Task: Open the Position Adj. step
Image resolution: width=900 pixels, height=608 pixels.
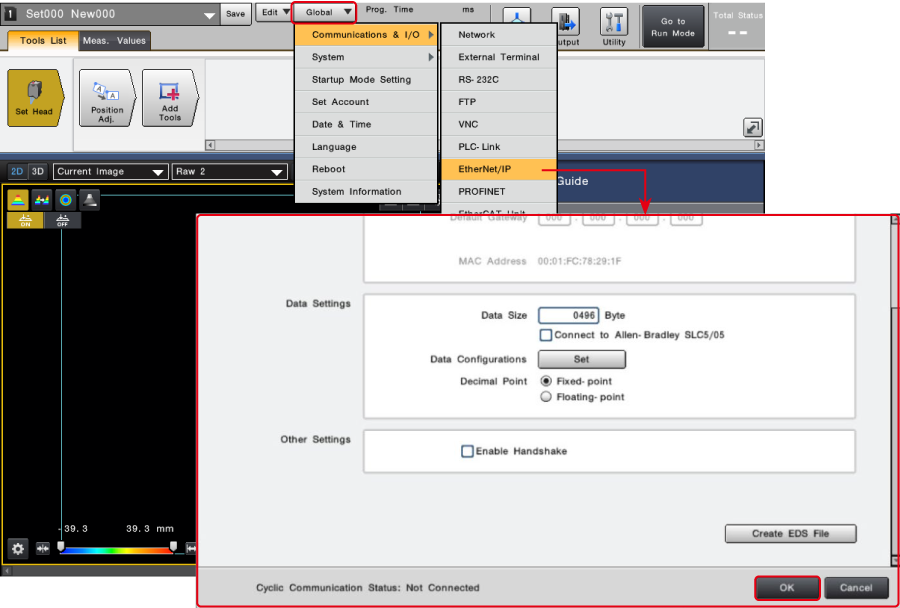Action: 106,98
